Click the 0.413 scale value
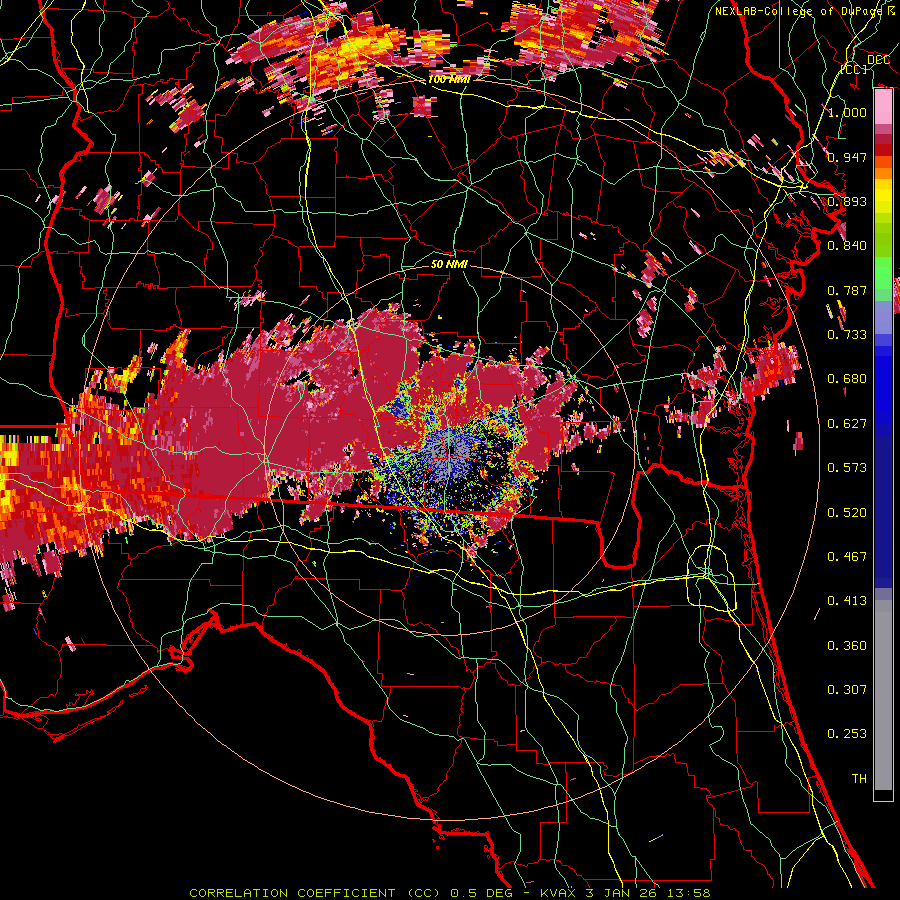Screen dimensions: 900x900 tap(847, 601)
